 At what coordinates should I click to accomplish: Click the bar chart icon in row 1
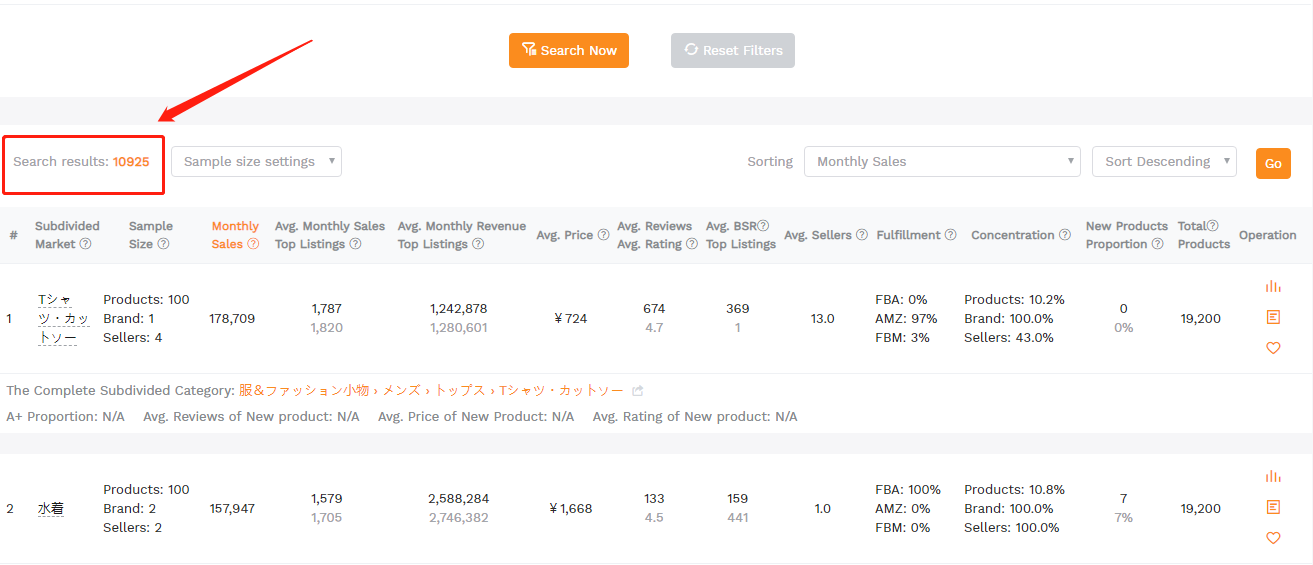tap(1273, 286)
